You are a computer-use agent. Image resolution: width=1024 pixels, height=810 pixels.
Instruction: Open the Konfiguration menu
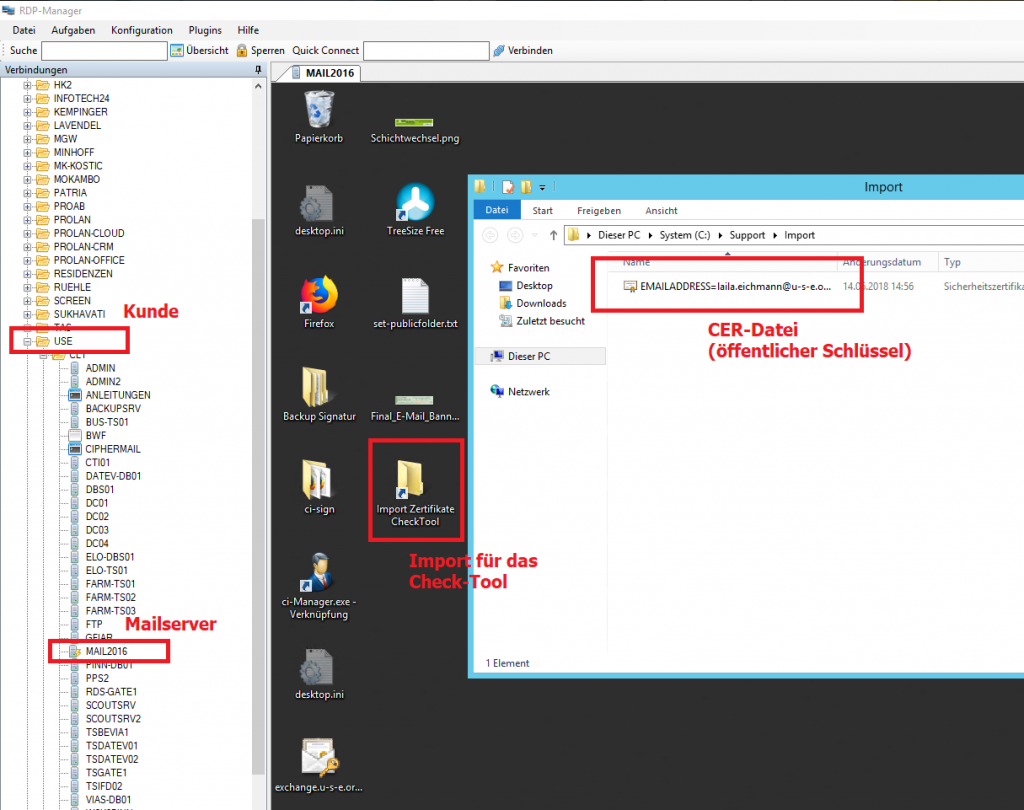tap(141, 30)
